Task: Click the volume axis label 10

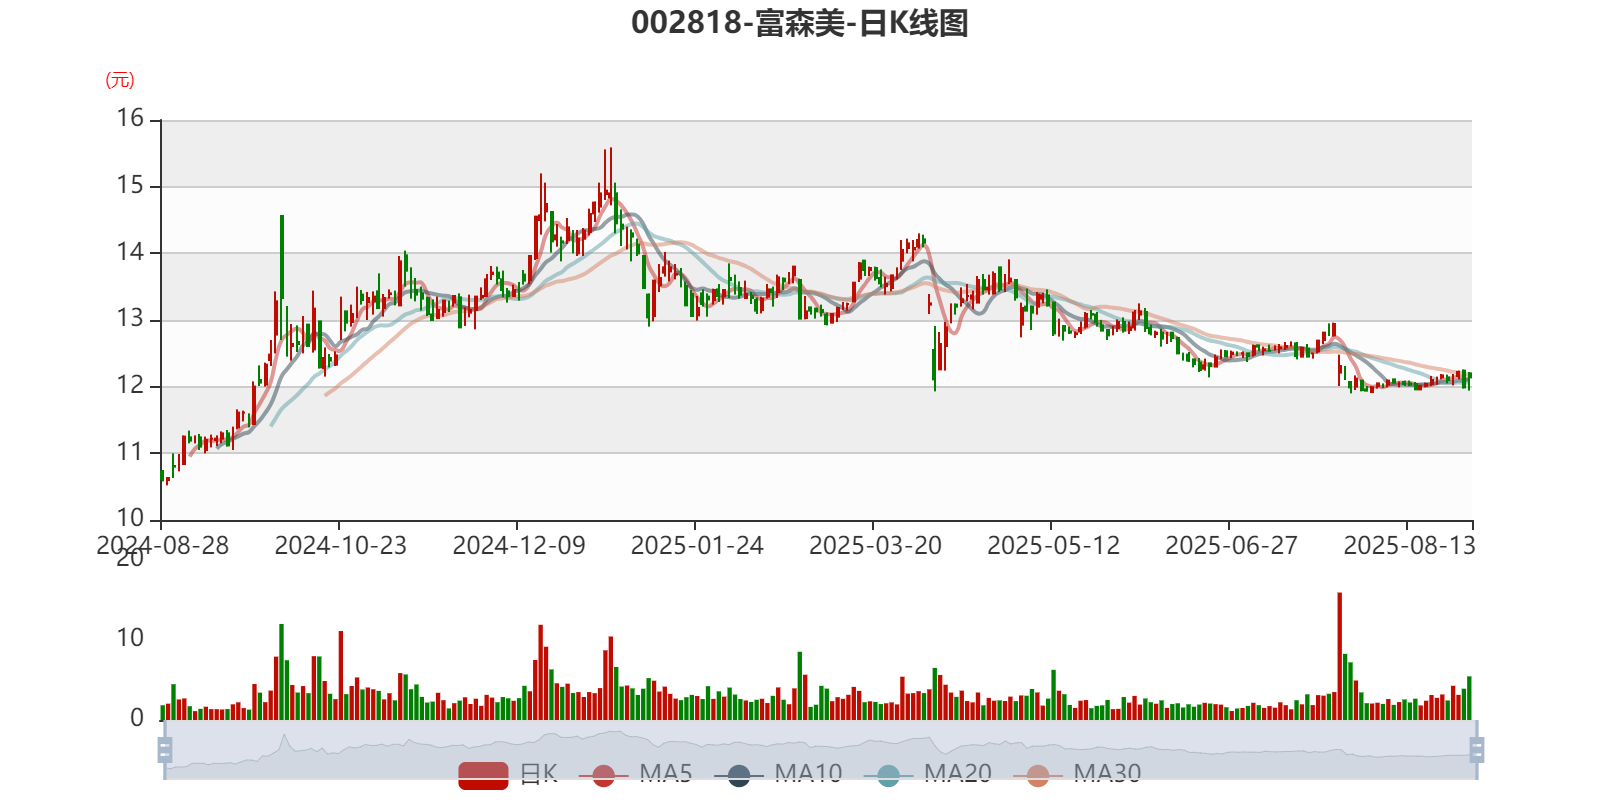Action: point(130,638)
